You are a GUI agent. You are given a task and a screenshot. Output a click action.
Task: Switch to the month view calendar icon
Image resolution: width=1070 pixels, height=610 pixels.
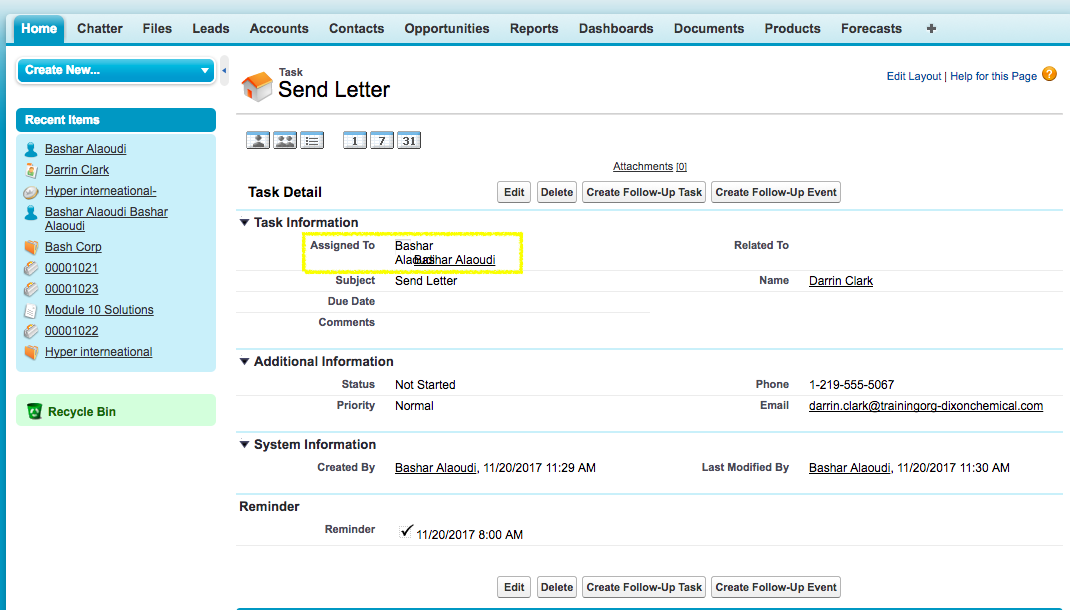pos(408,141)
